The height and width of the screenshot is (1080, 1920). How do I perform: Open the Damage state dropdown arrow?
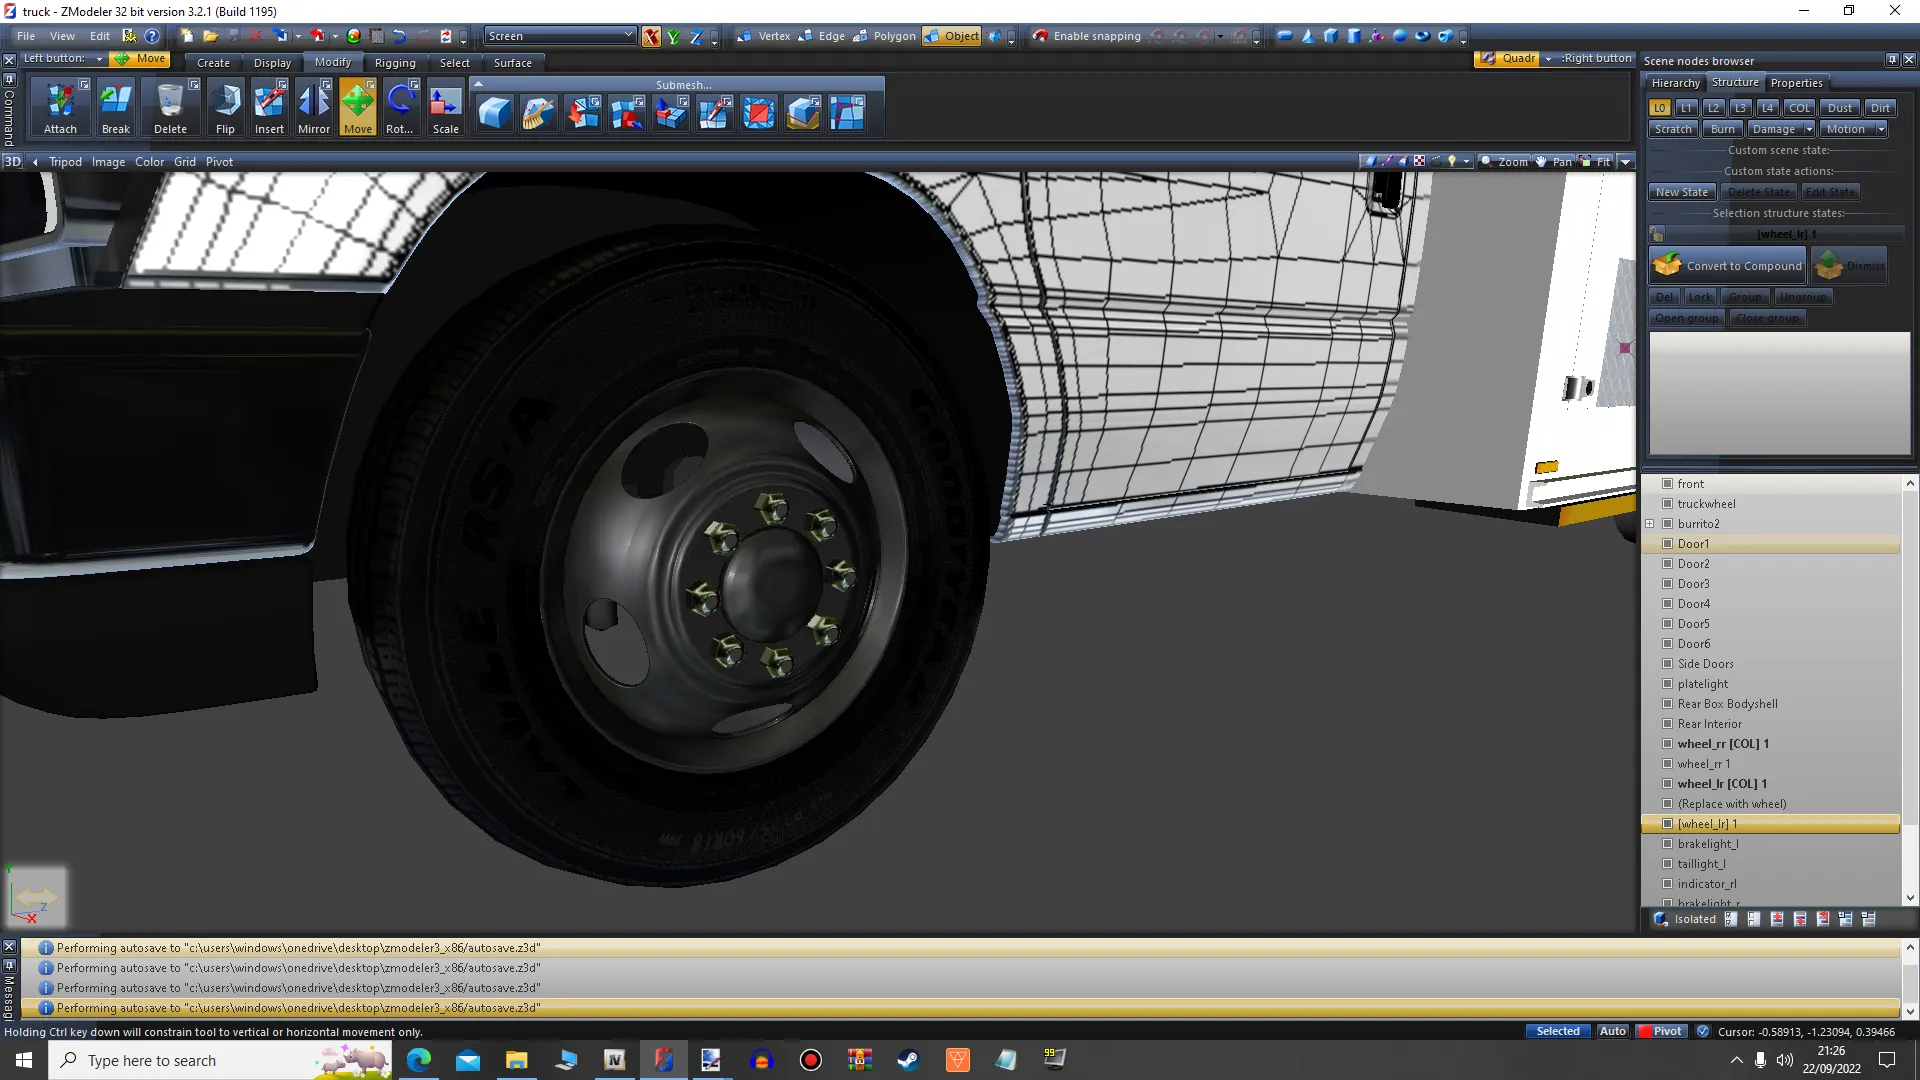tap(1809, 129)
